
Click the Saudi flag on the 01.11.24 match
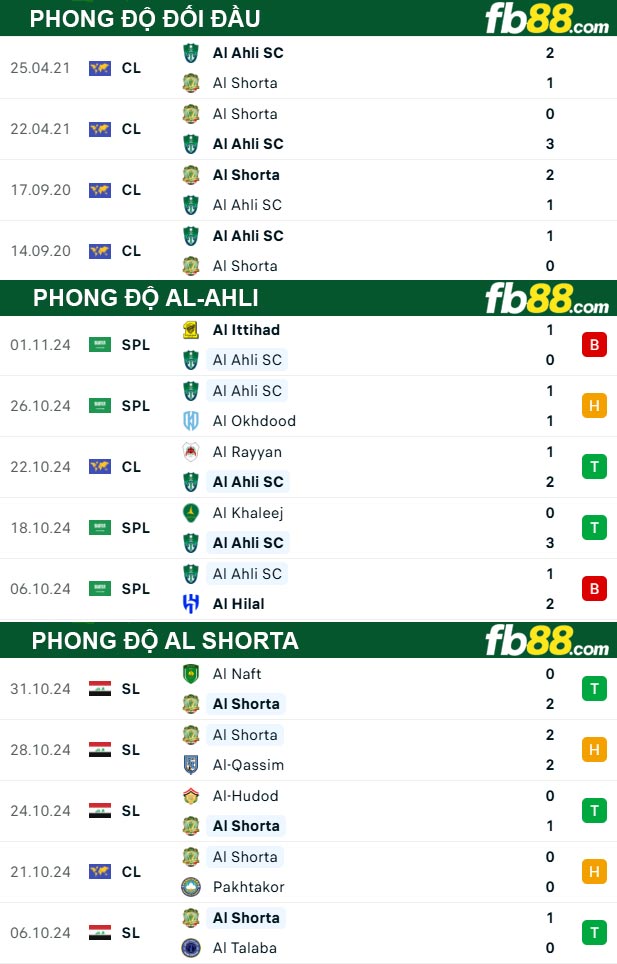tap(100, 345)
